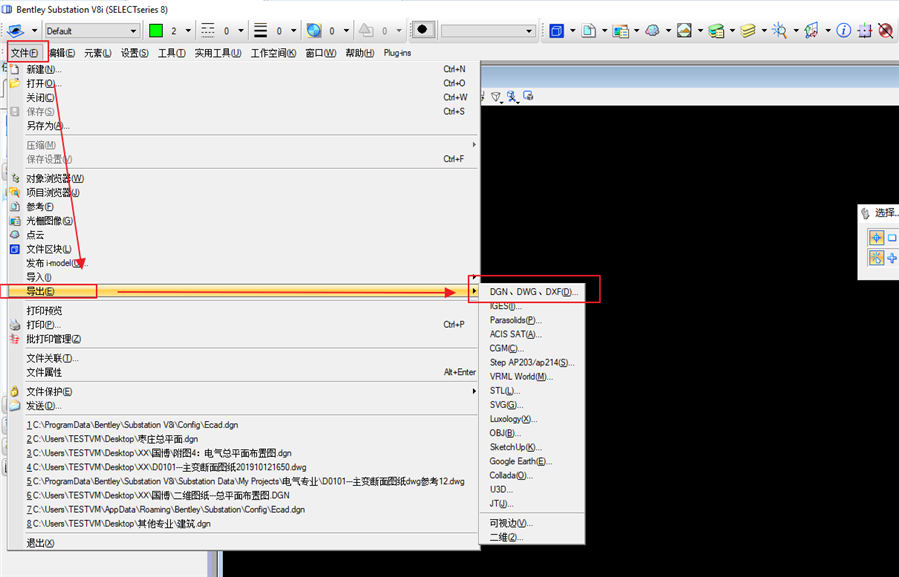Open the 工具(T) menu

171,53
